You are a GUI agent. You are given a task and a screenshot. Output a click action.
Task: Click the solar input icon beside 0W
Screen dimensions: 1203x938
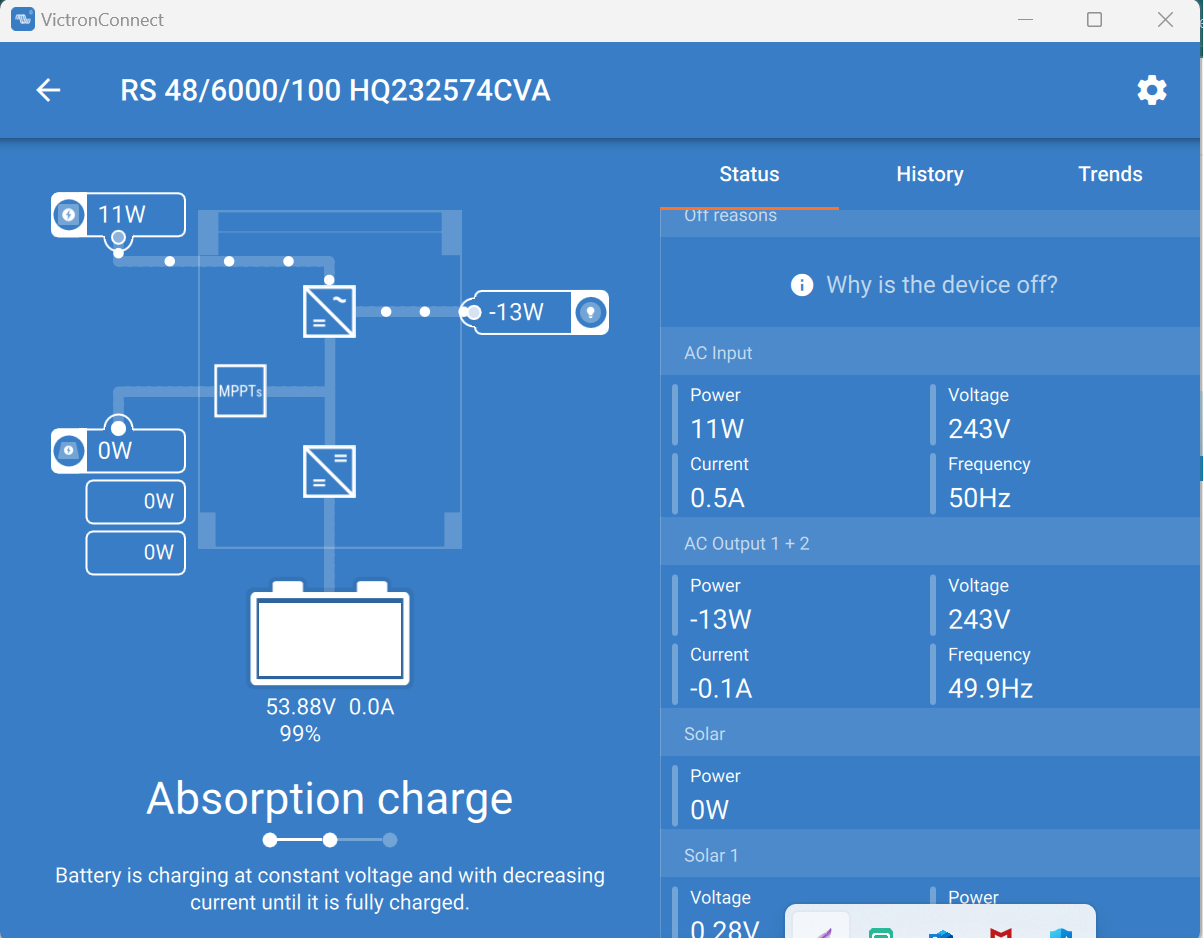(x=68, y=451)
